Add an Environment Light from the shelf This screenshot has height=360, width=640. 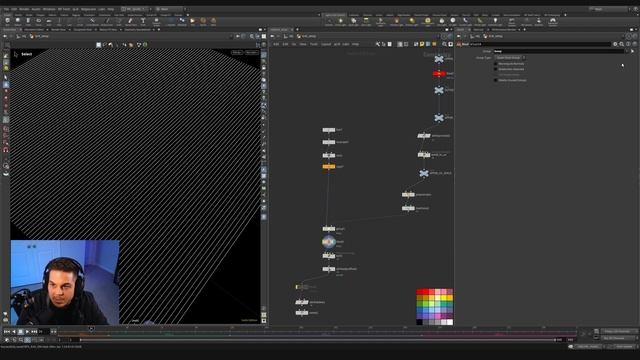(427, 21)
